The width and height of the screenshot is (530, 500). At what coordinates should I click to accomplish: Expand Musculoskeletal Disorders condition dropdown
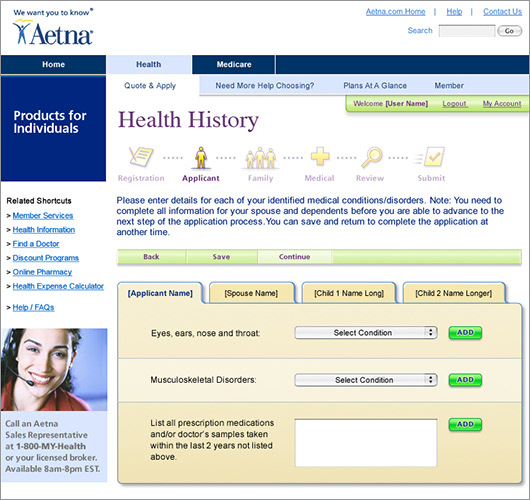tap(366, 380)
